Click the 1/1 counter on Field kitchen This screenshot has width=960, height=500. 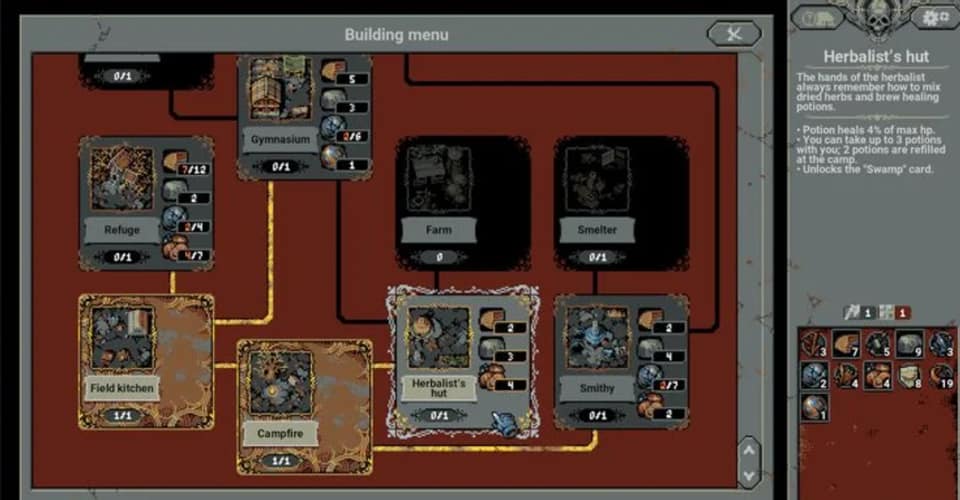coord(122,416)
